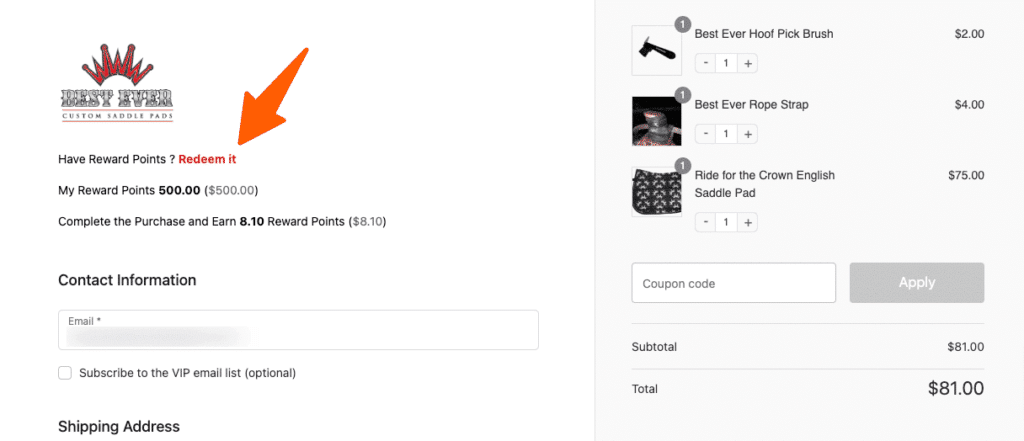The image size is (1024, 441).
Task: Open the Rope Strap product thumbnail
Action: pyautogui.click(x=657, y=121)
